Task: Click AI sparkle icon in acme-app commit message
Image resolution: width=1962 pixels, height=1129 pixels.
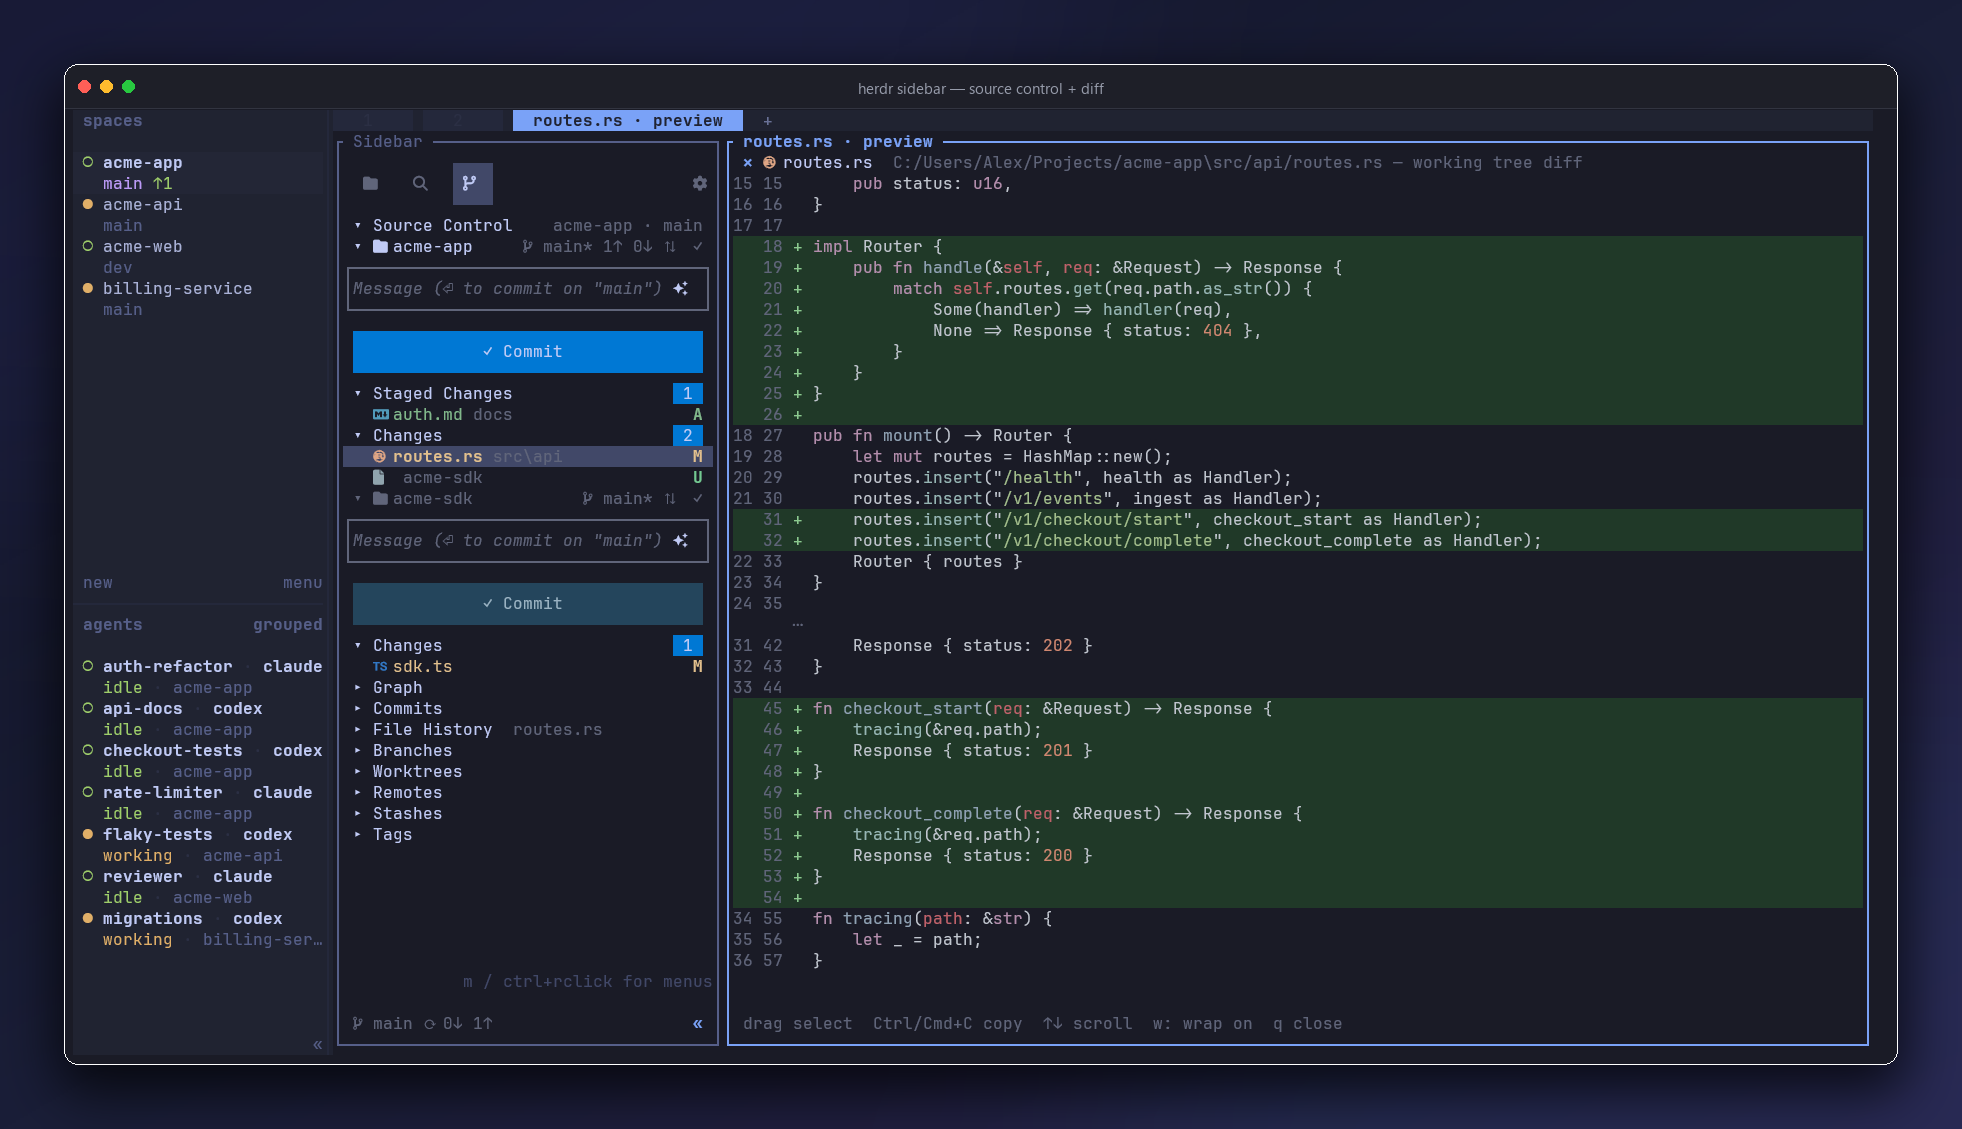Action: pos(681,289)
